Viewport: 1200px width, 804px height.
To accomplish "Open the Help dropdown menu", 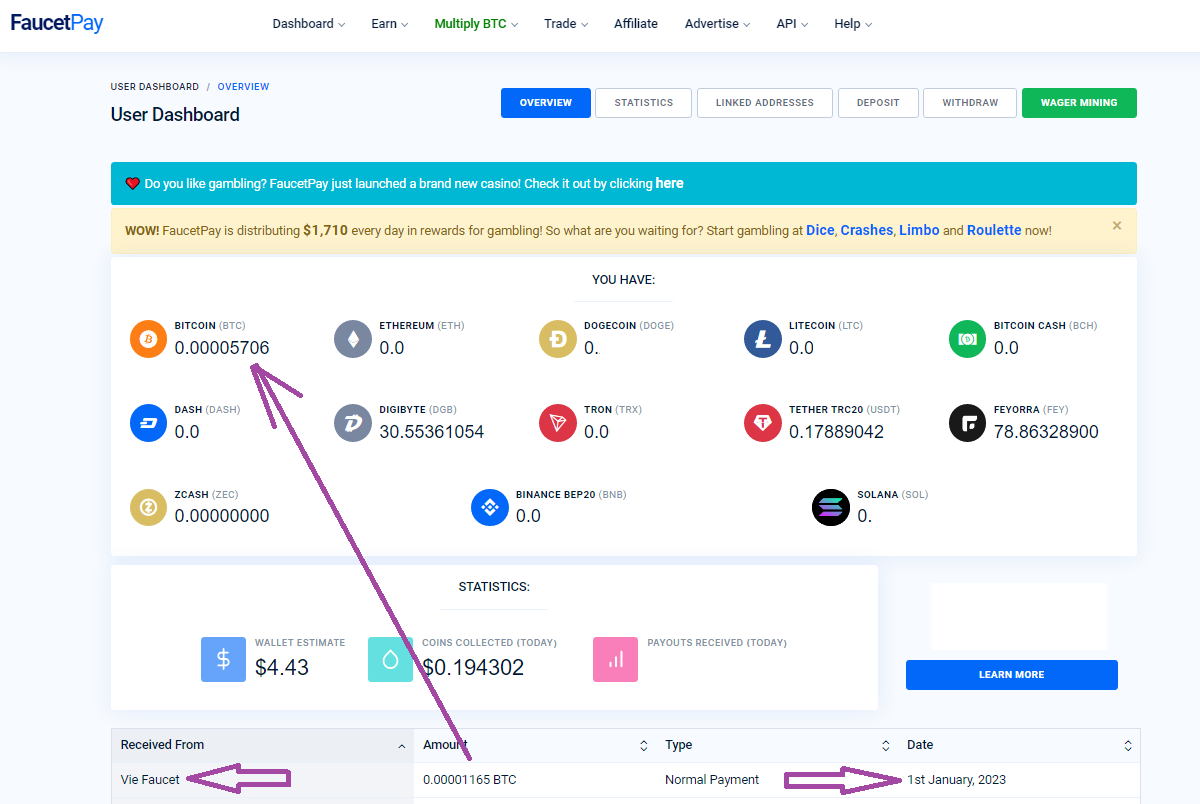I will point(853,24).
